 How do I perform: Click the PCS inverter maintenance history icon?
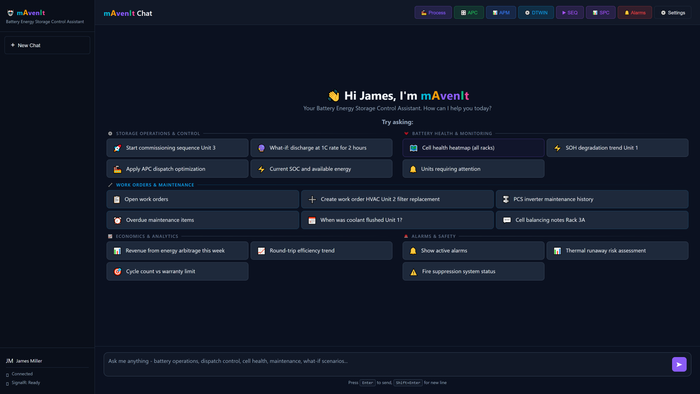coord(506,199)
